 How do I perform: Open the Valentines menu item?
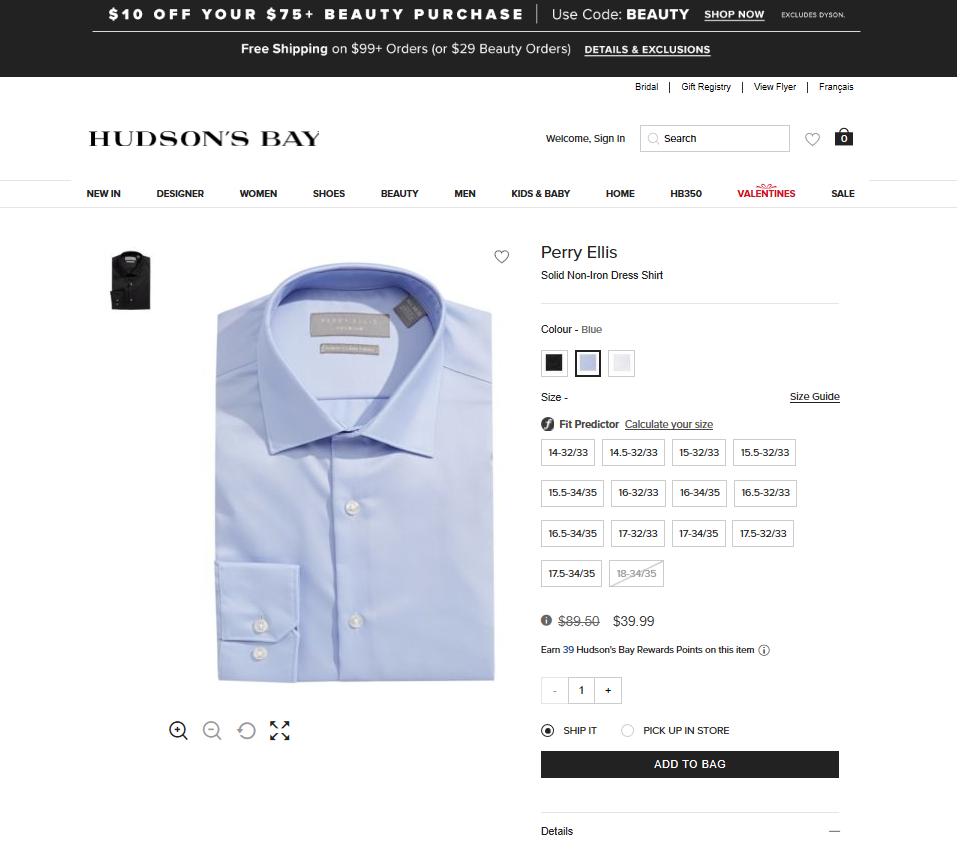point(766,193)
